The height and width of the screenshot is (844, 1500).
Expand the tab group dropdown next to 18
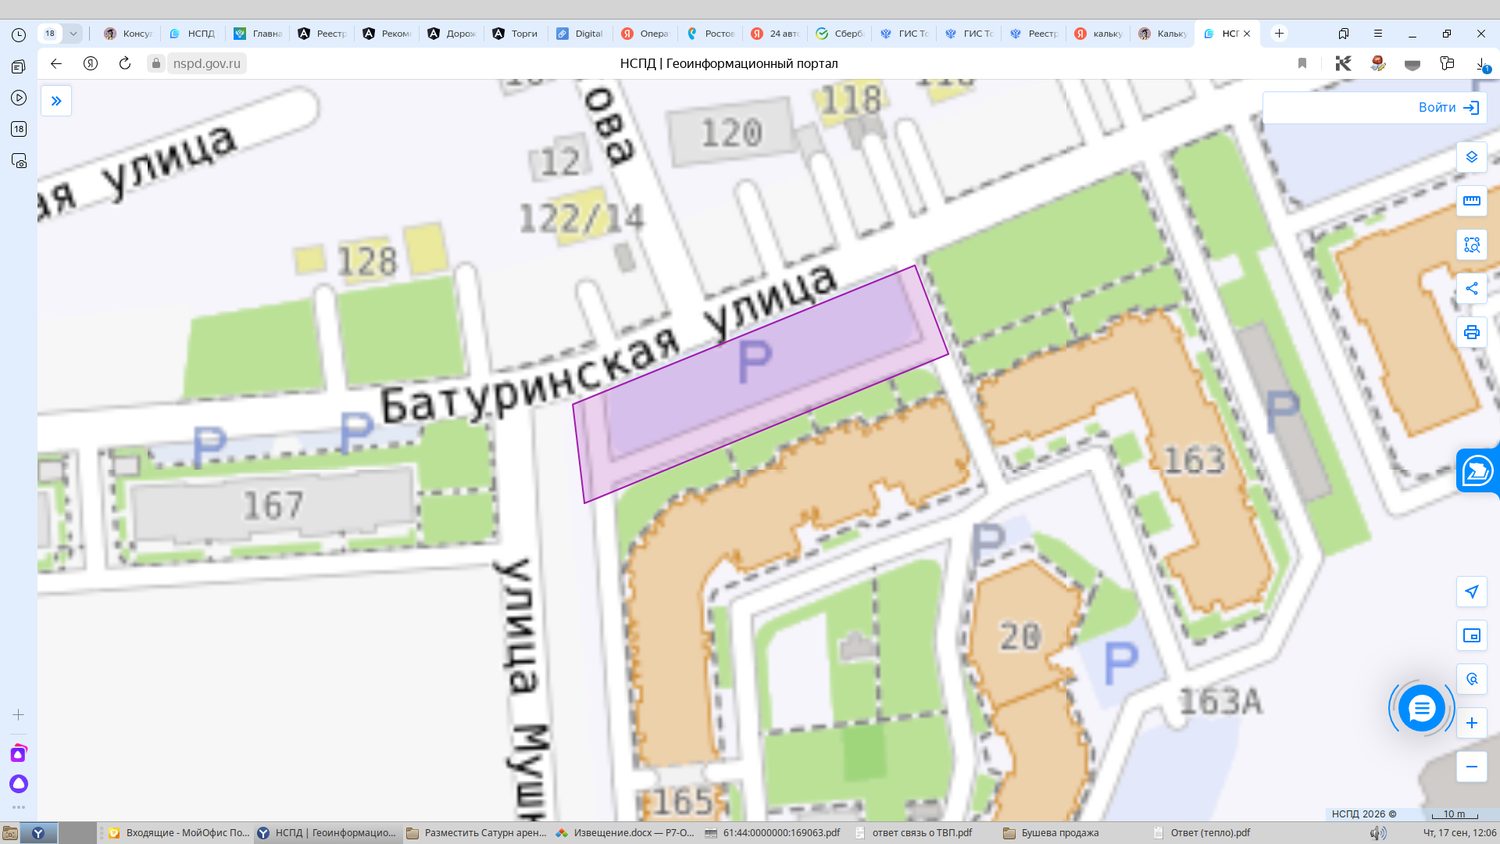[x=73, y=33]
